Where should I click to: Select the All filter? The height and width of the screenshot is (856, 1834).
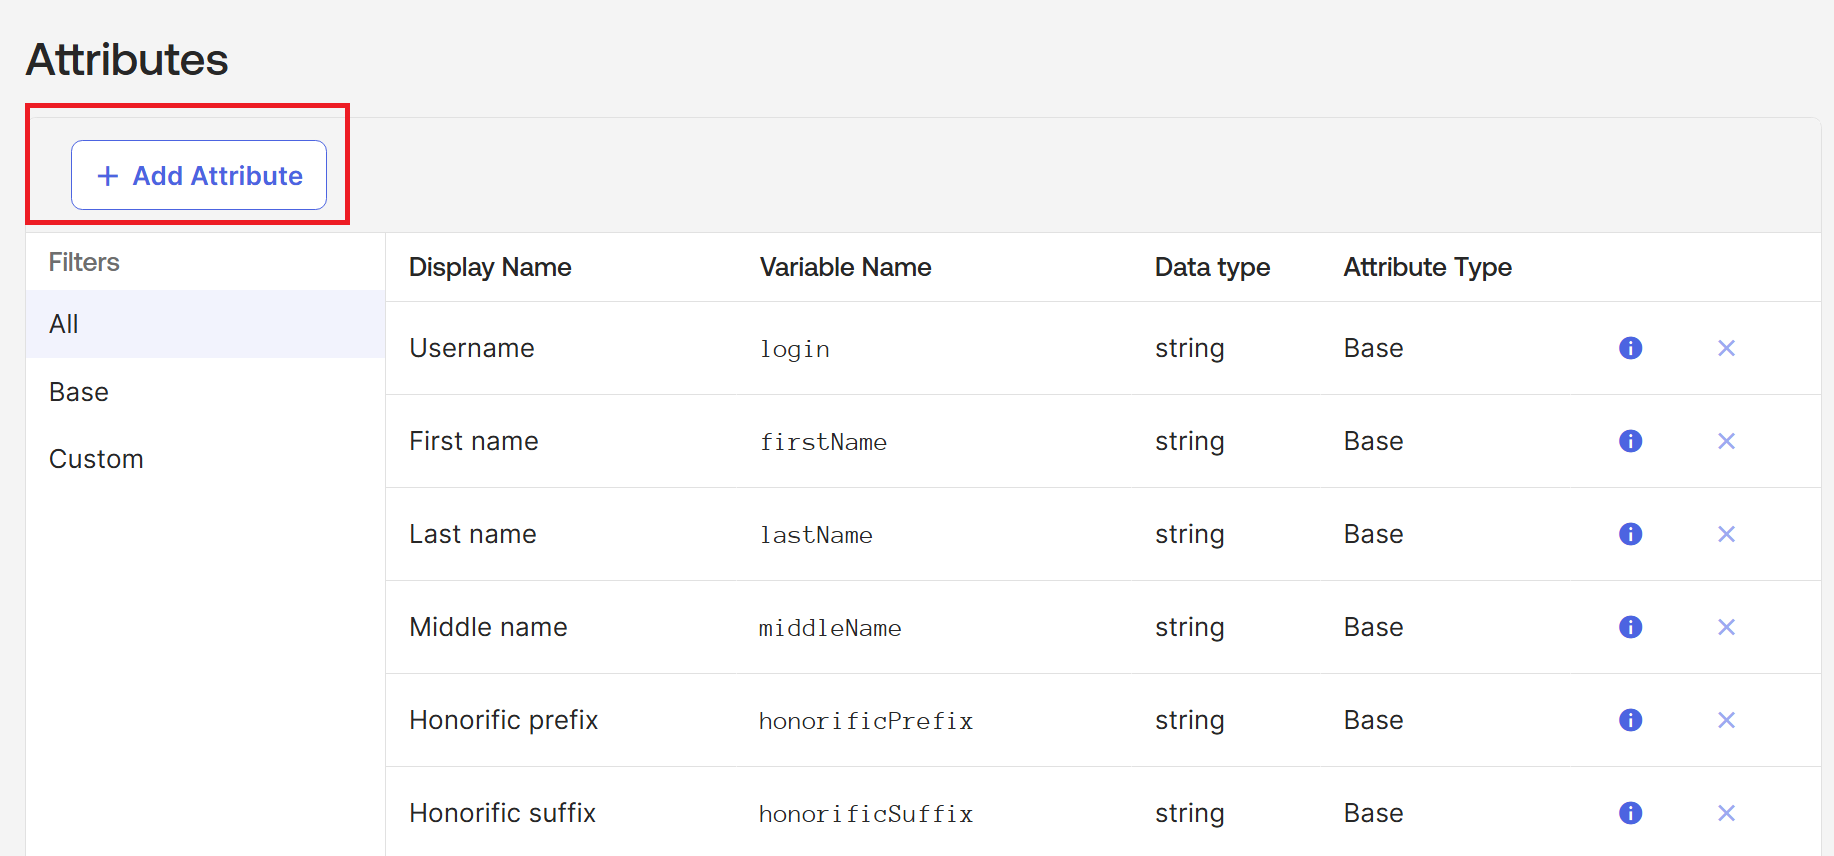point(64,324)
